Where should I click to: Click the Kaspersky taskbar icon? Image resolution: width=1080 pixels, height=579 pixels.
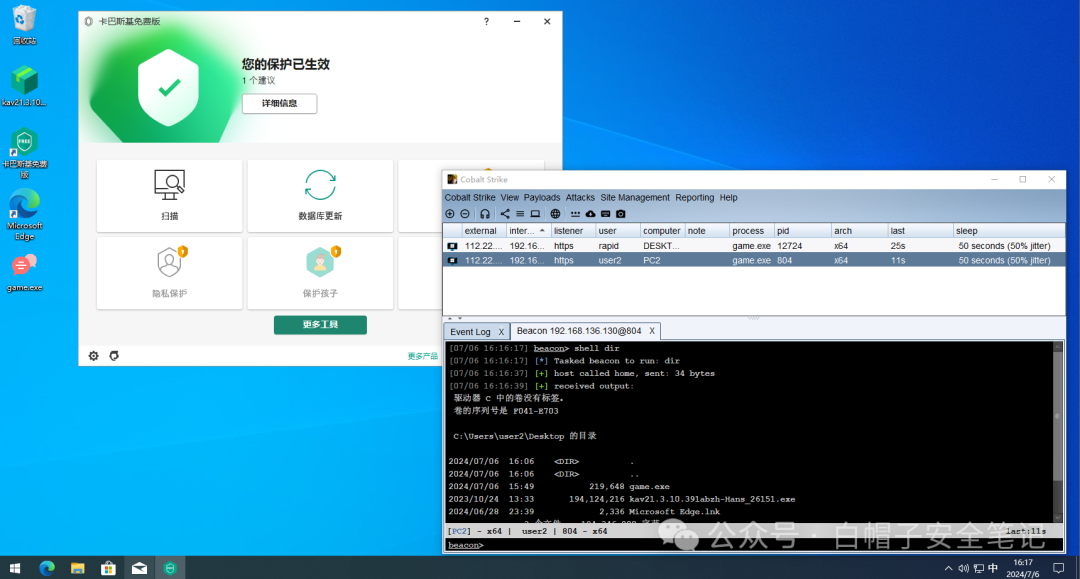point(170,568)
